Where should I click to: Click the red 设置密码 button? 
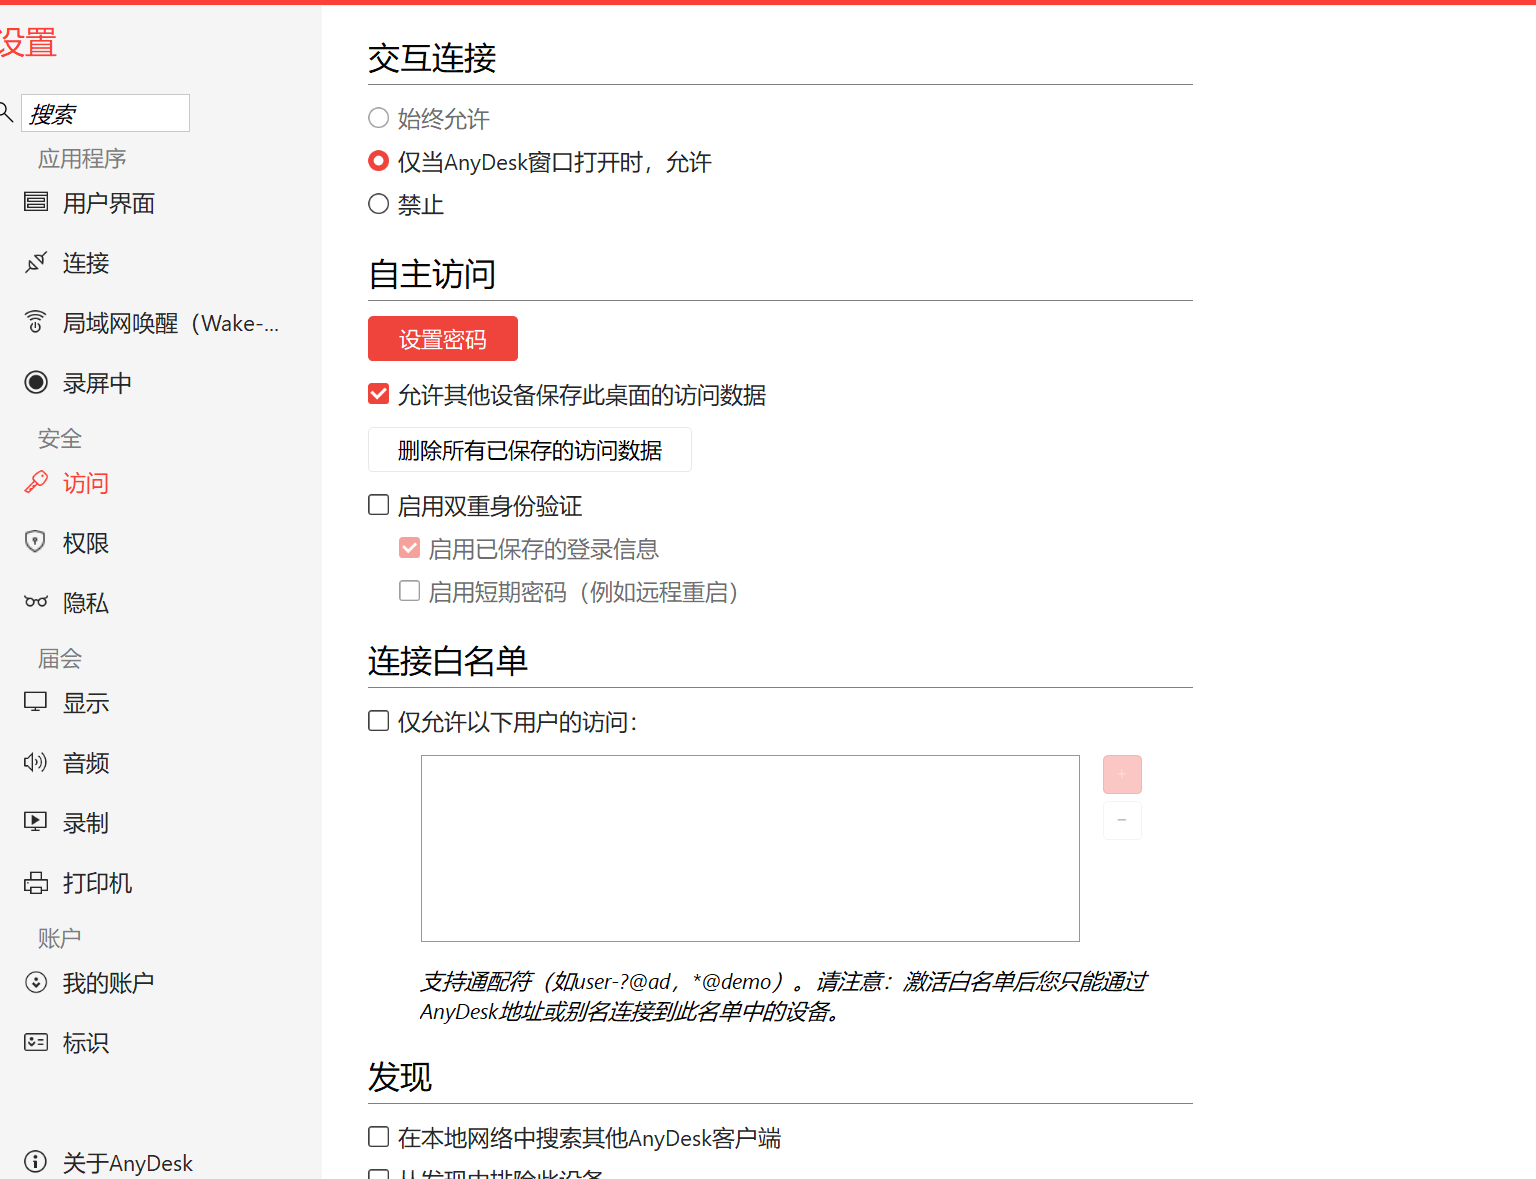pos(443,339)
